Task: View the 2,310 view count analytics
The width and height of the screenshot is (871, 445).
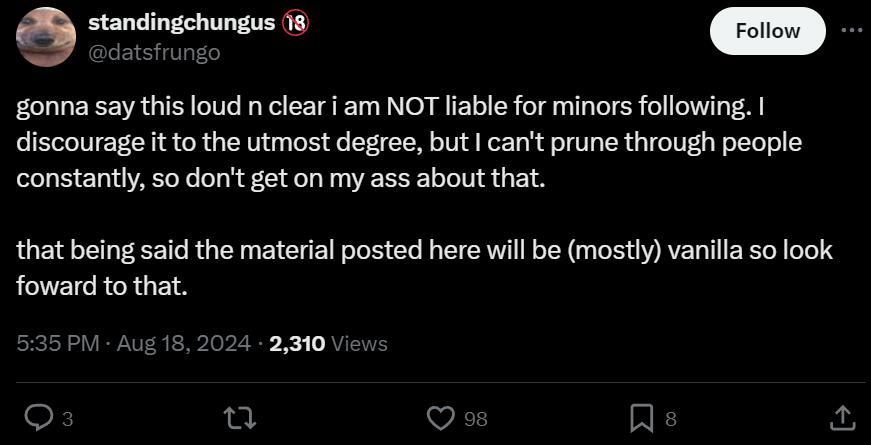Action: (x=297, y=343)
